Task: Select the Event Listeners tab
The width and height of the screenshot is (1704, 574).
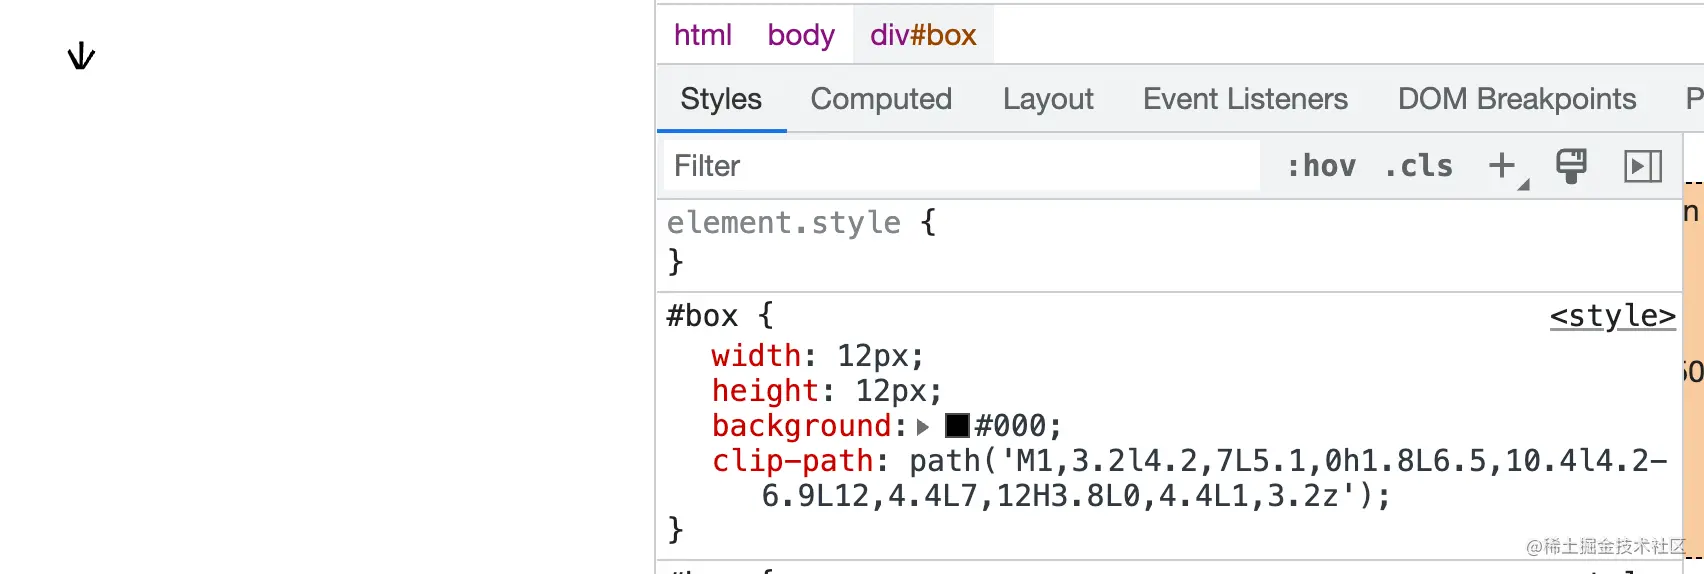Action: [x=1245, y=99]
